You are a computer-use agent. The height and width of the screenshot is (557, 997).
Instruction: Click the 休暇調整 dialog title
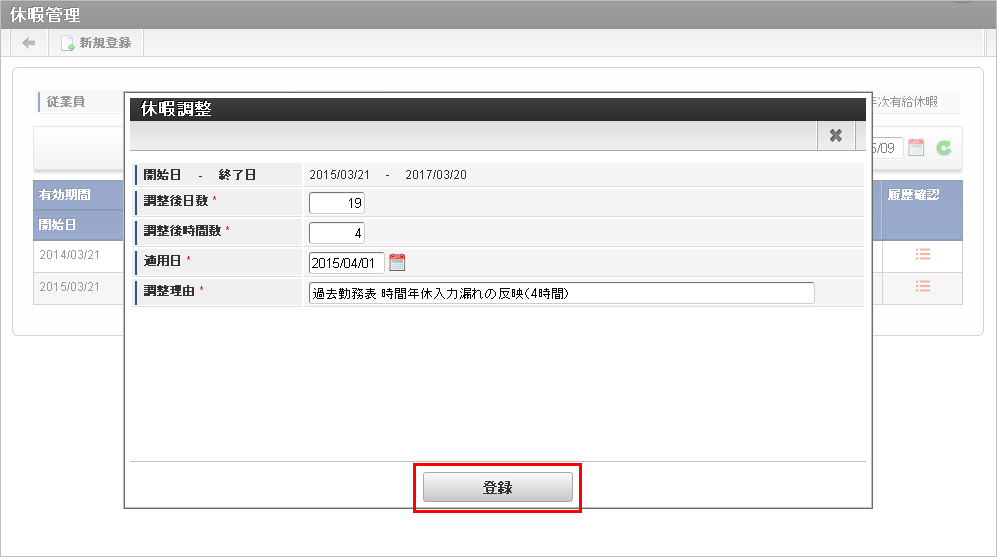click(x=176, y=109)
